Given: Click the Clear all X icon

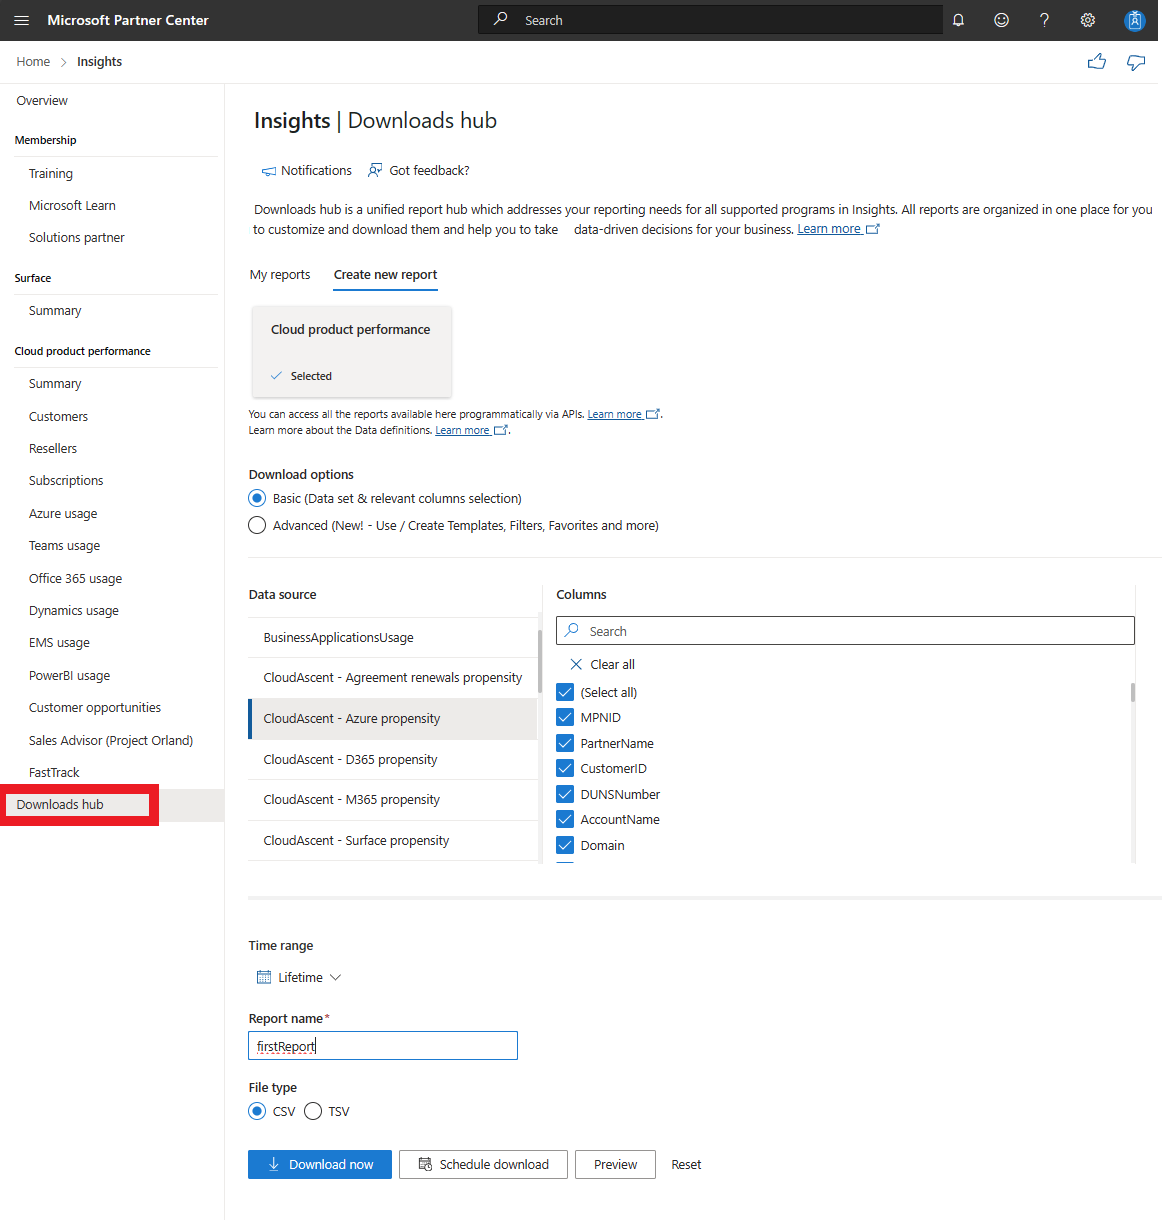Looking at the screenshot, I should pyautogui.click(x=576, y=664).
